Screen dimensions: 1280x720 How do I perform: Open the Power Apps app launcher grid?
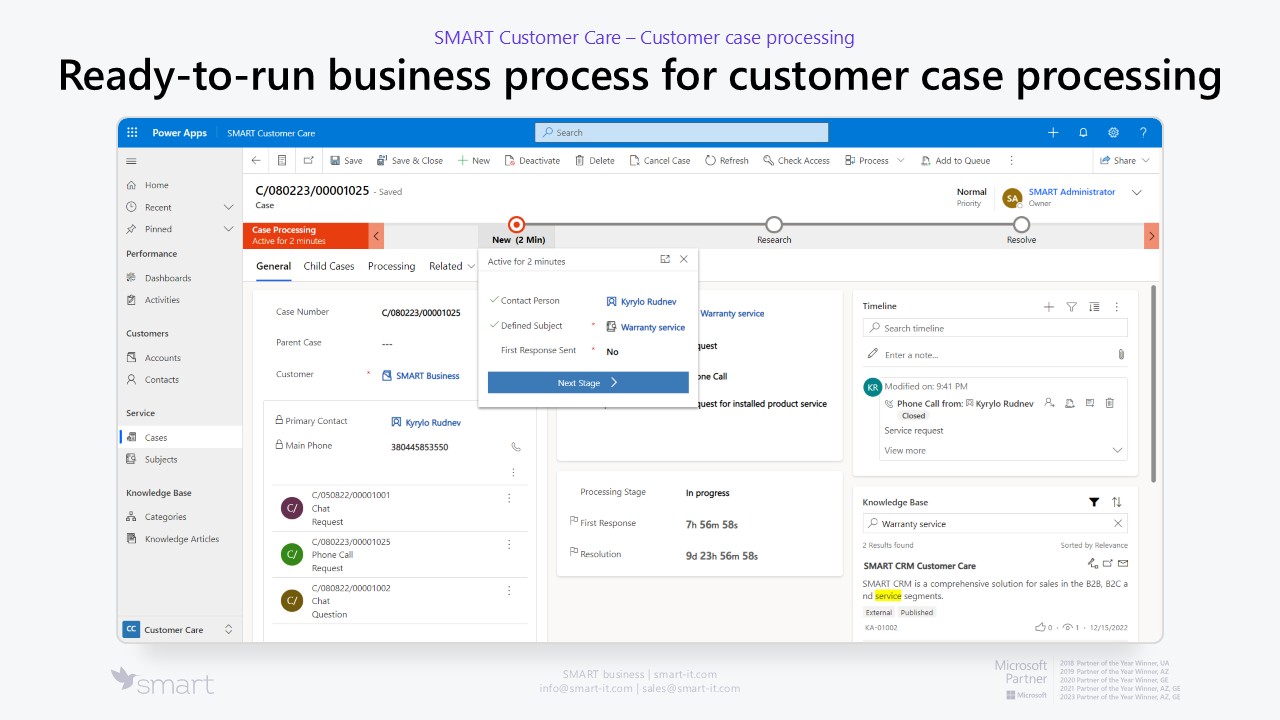tap(132, 133)
